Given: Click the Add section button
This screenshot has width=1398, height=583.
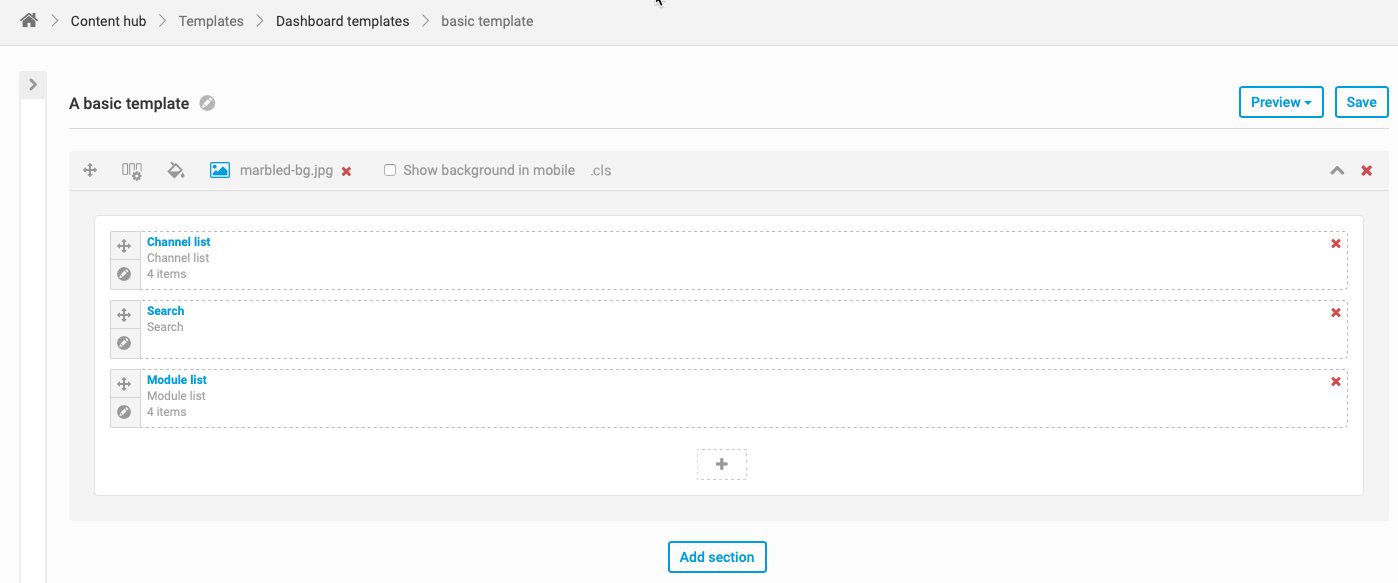Looking at the screenshot, I should point(717,557).
